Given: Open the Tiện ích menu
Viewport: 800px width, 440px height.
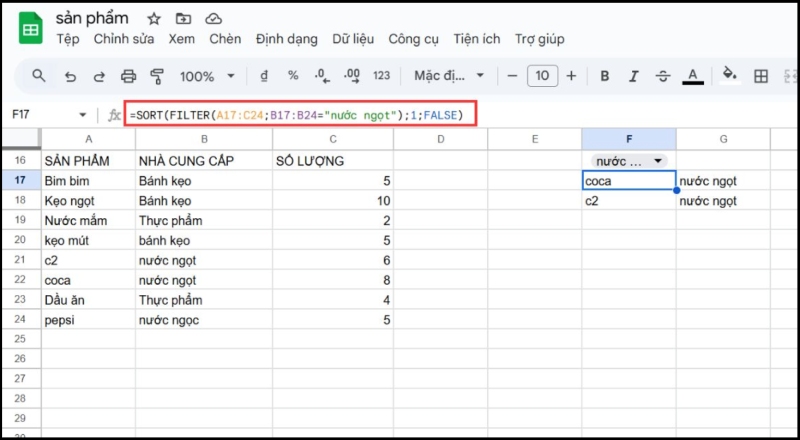Looking at the screenshot, I should pyautogui.click(x=477, y=39).
